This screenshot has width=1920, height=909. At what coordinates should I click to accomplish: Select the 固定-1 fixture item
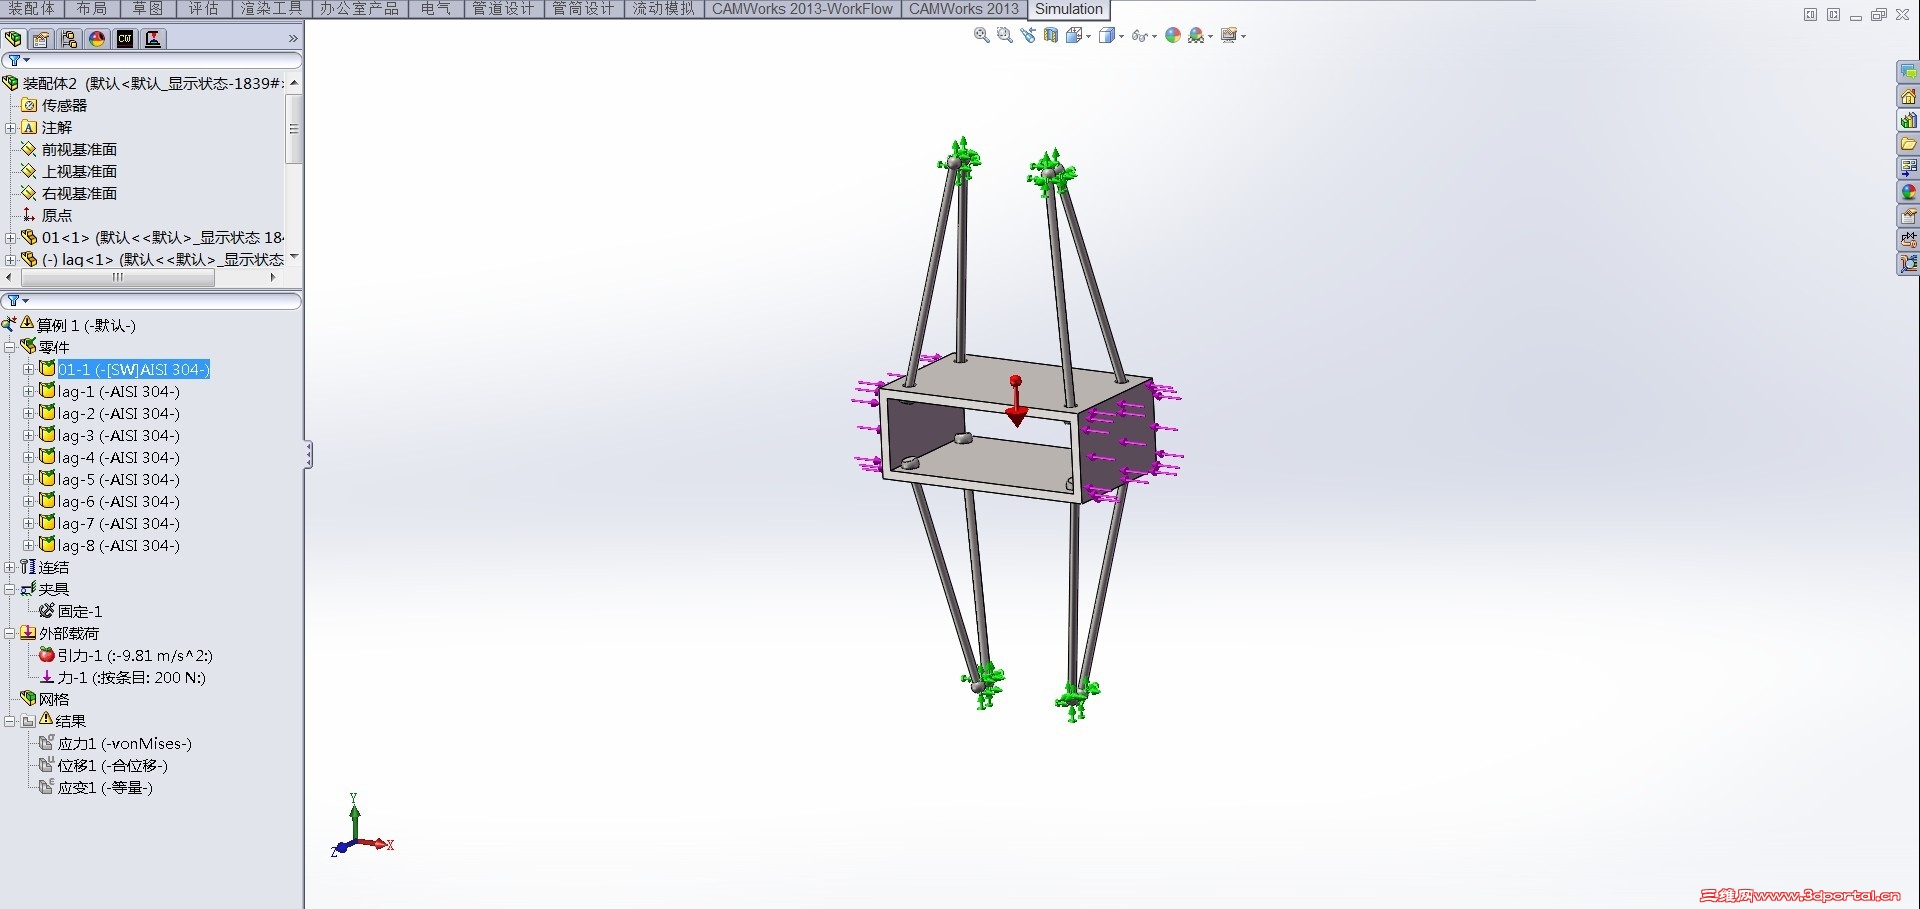coord(80,612)
